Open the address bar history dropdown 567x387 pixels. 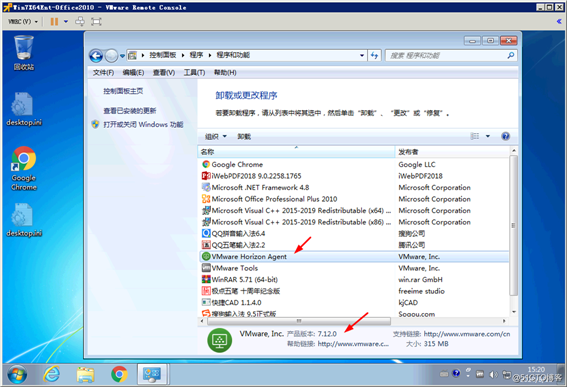pos(362,56)
